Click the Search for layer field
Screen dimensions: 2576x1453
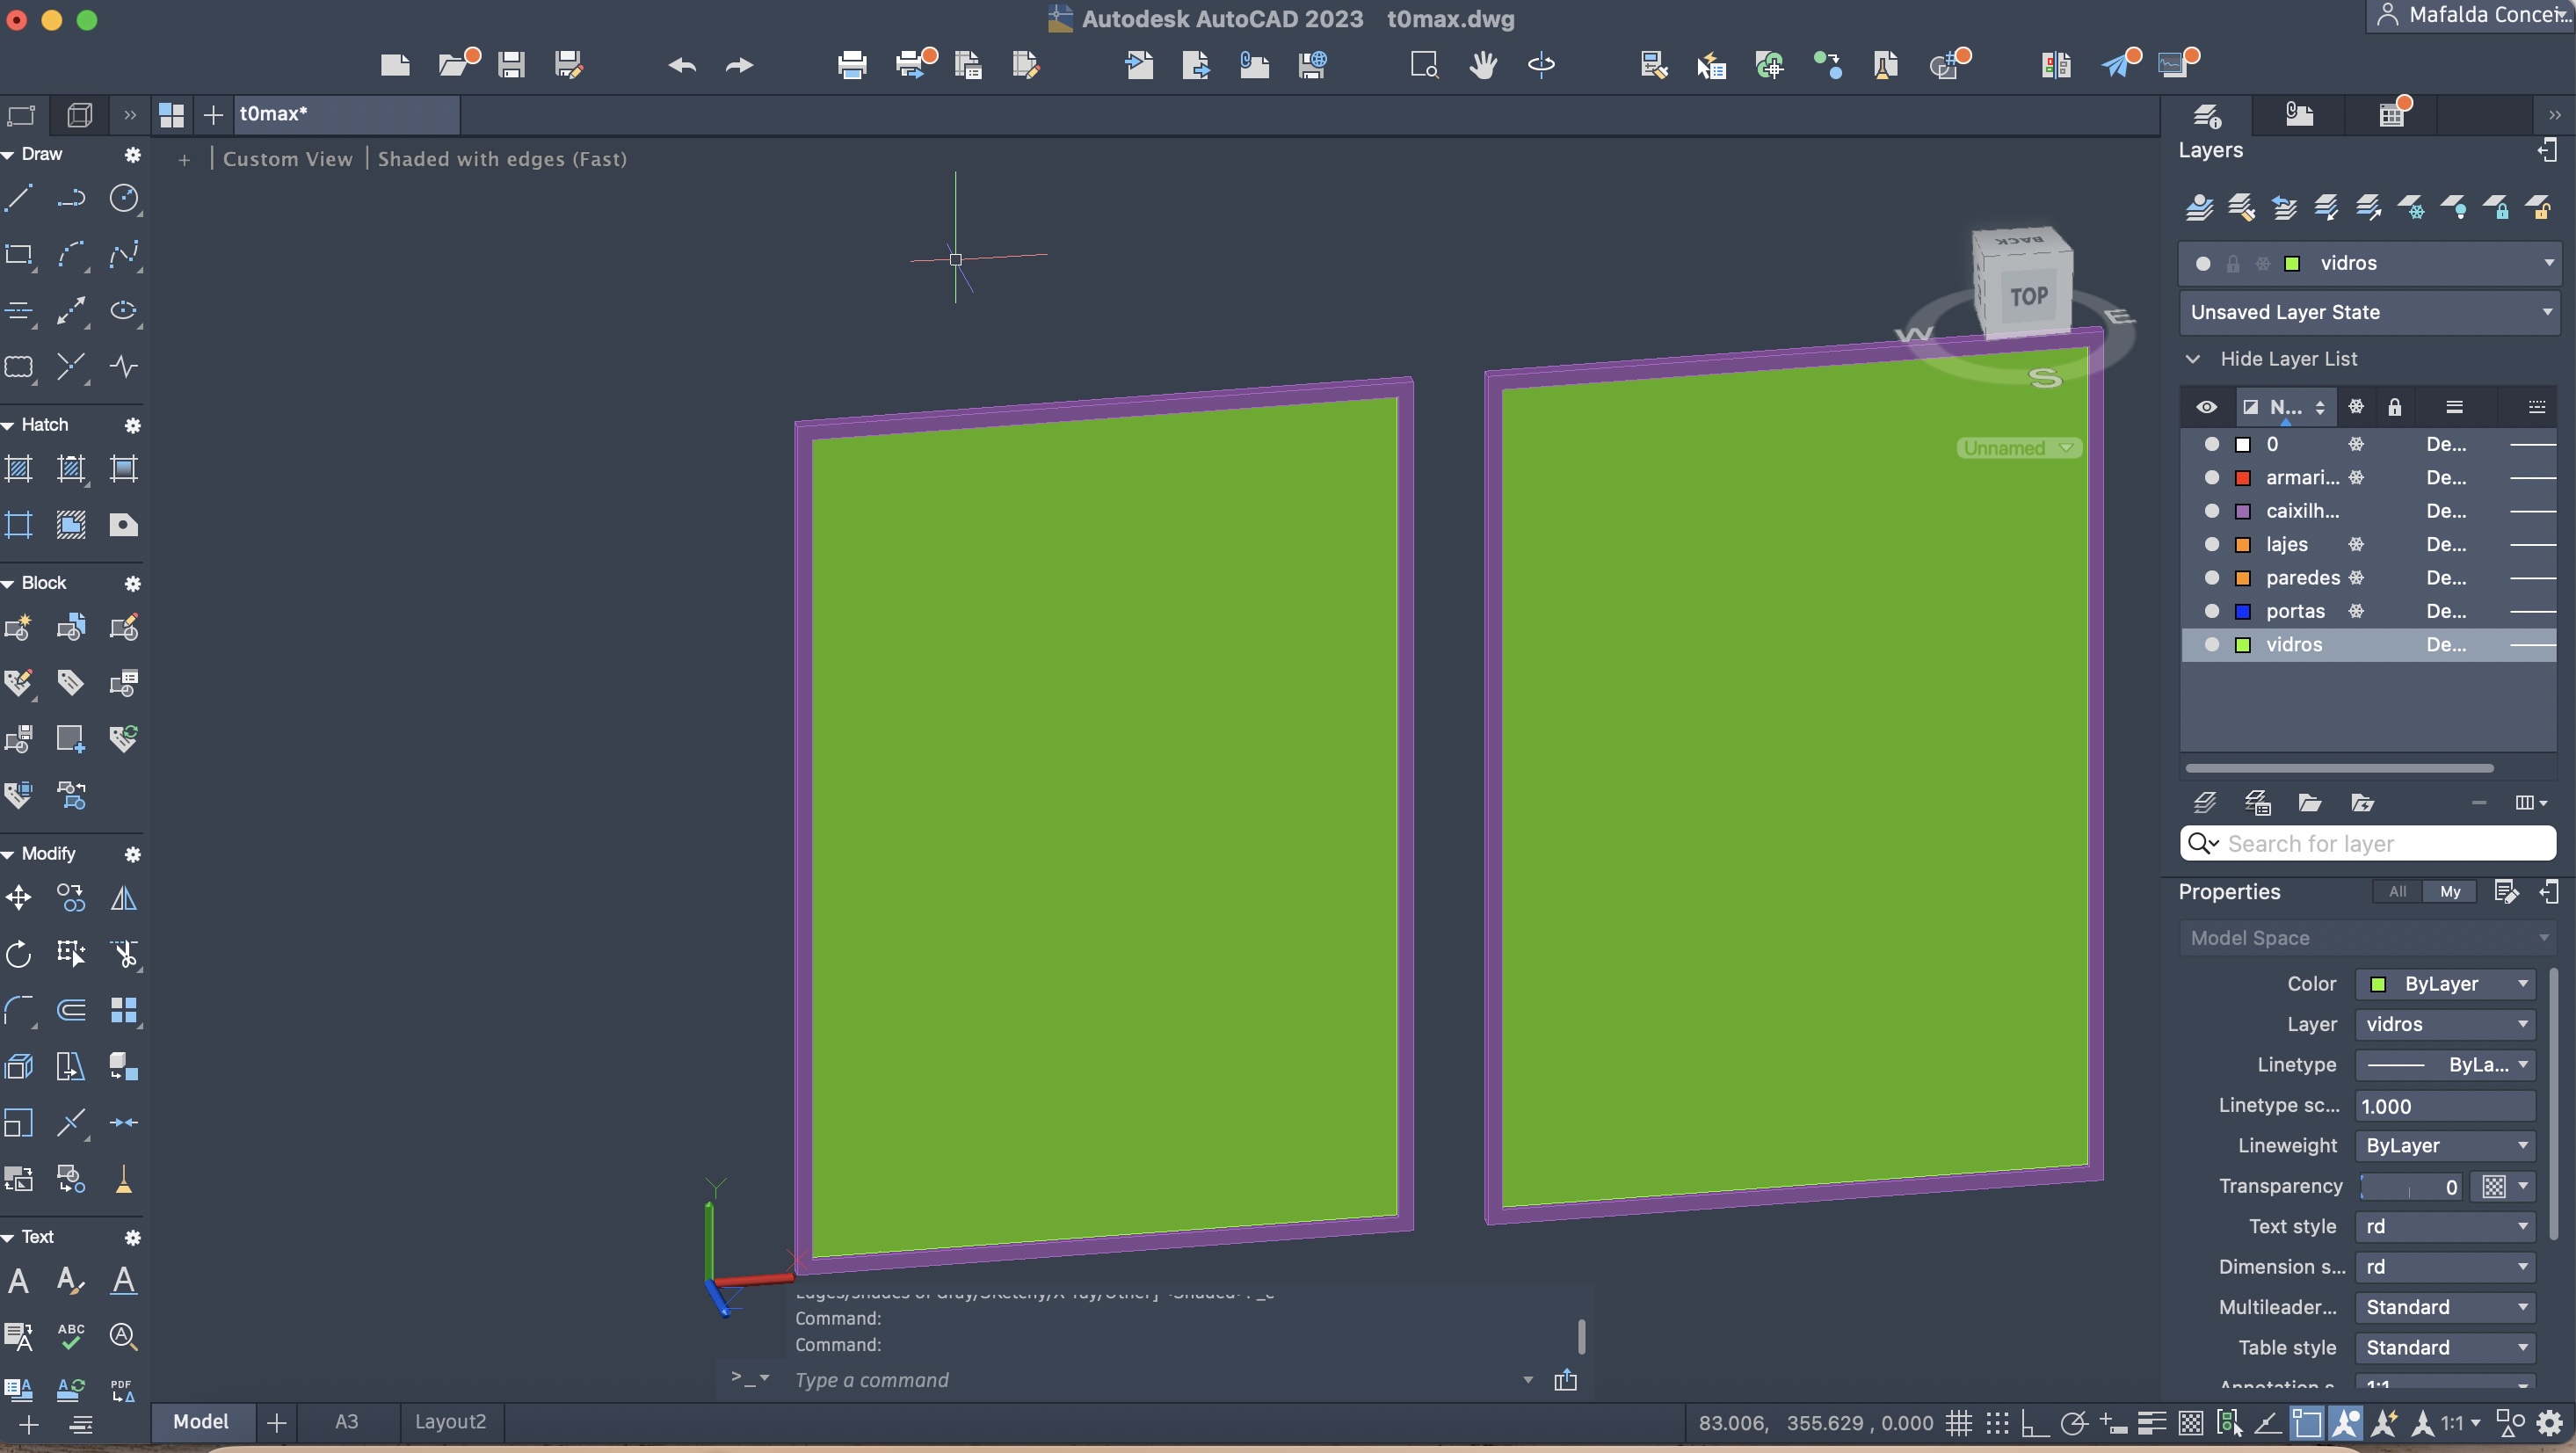(2380, 844)
